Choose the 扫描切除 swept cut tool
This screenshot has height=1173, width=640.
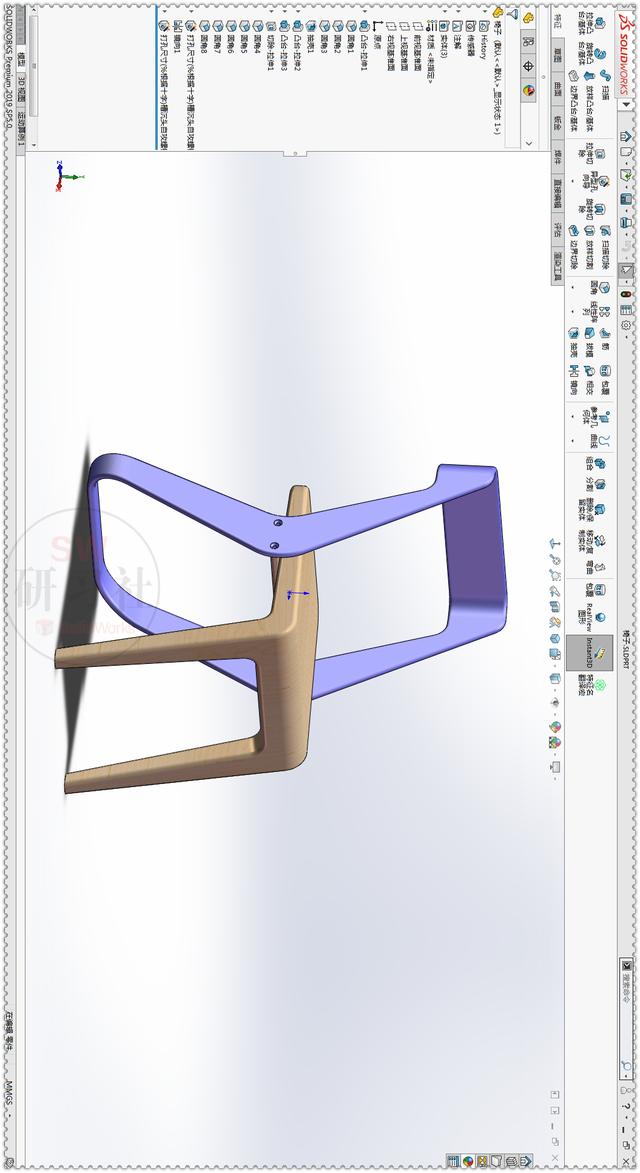coord(605,246)
